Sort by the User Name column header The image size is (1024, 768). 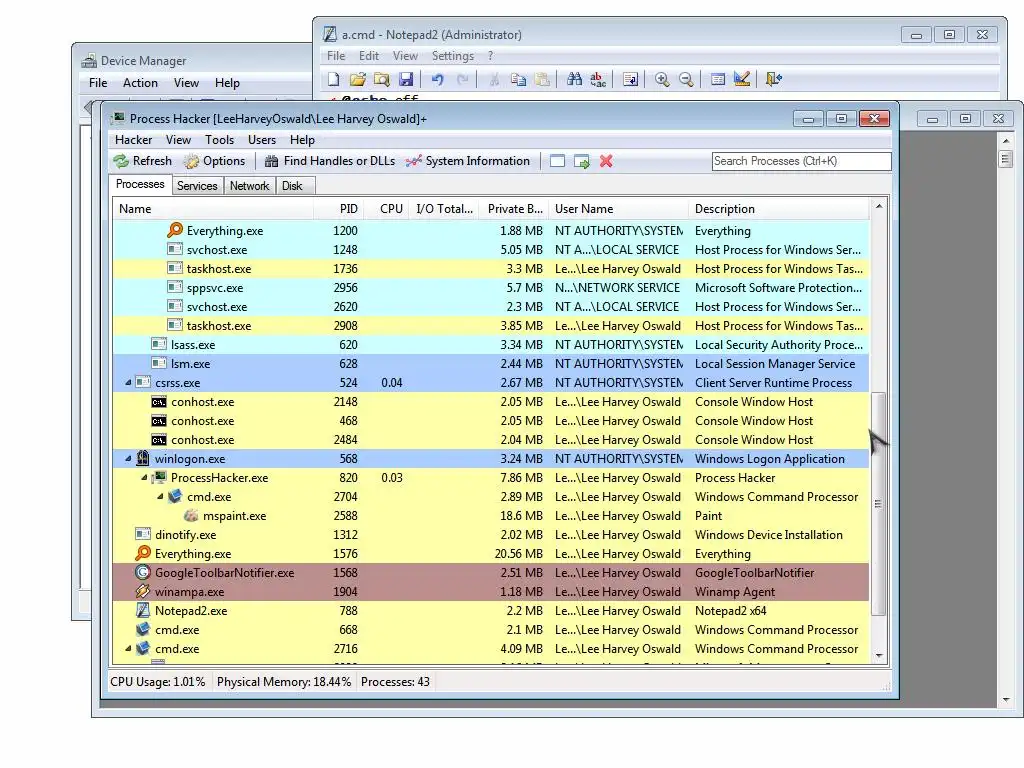click(x=619, y=209)
